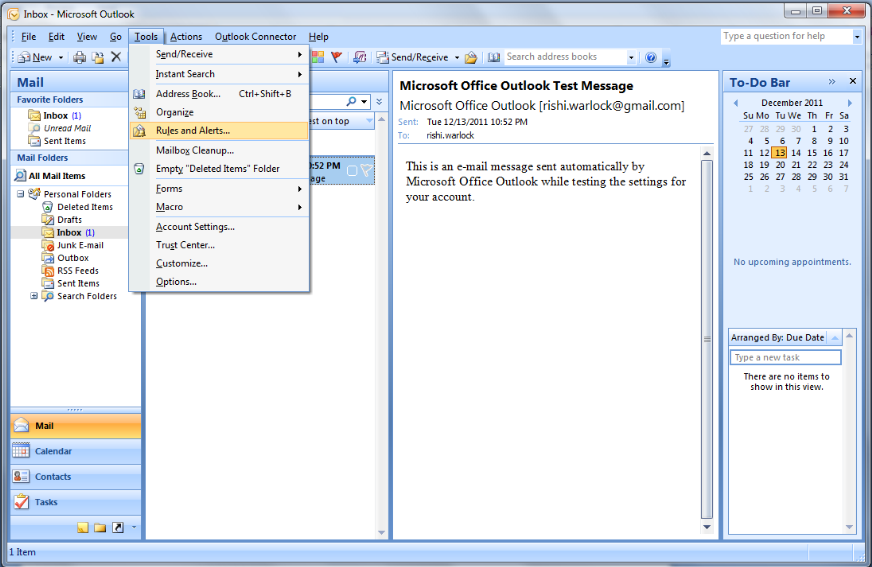Click the Address Book icon in Tools menu
872x567 pixels.
click(x=139, y=94)
